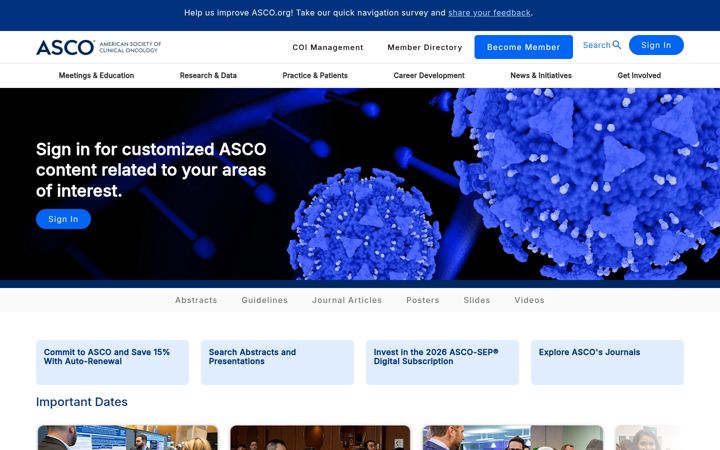The image size is (720, 450).
Task: Open Meetings & Education menu
Action: [96, 75]
